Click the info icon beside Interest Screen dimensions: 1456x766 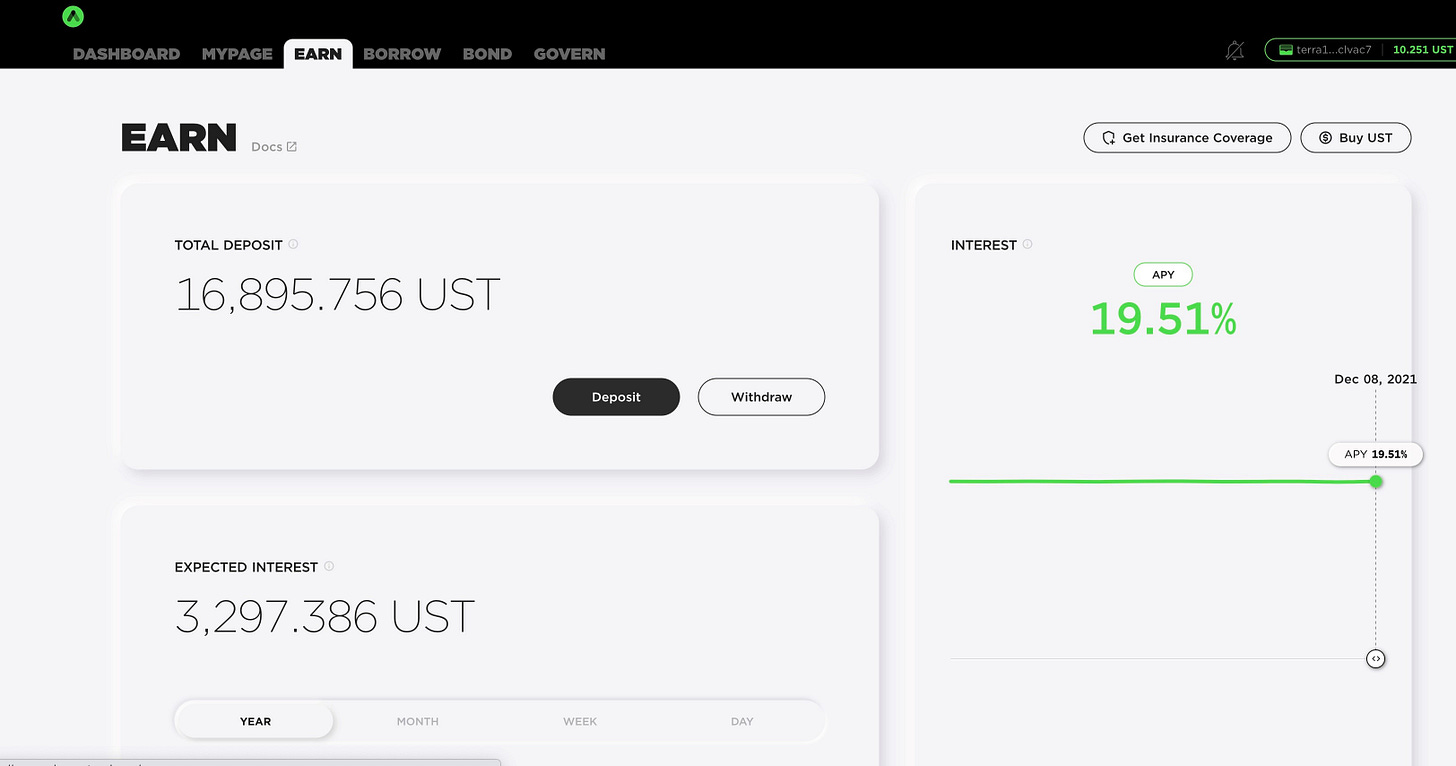click(1028, 244)
